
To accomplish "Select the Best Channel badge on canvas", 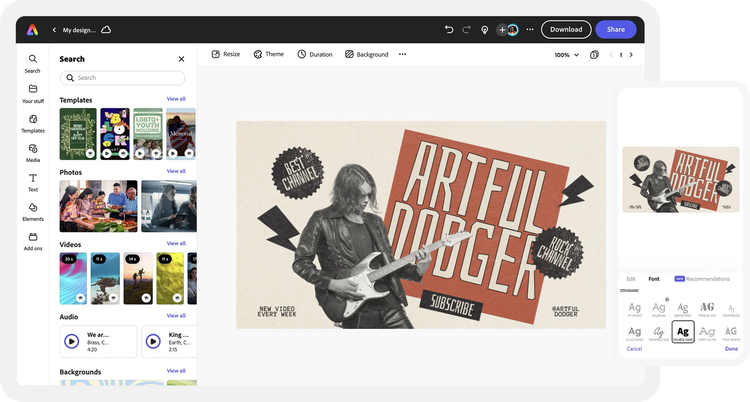I will coord(298,173).
